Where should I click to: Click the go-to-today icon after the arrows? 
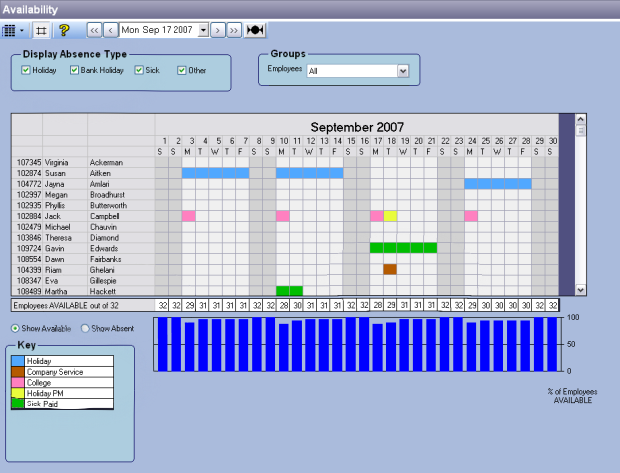(255, 30)
